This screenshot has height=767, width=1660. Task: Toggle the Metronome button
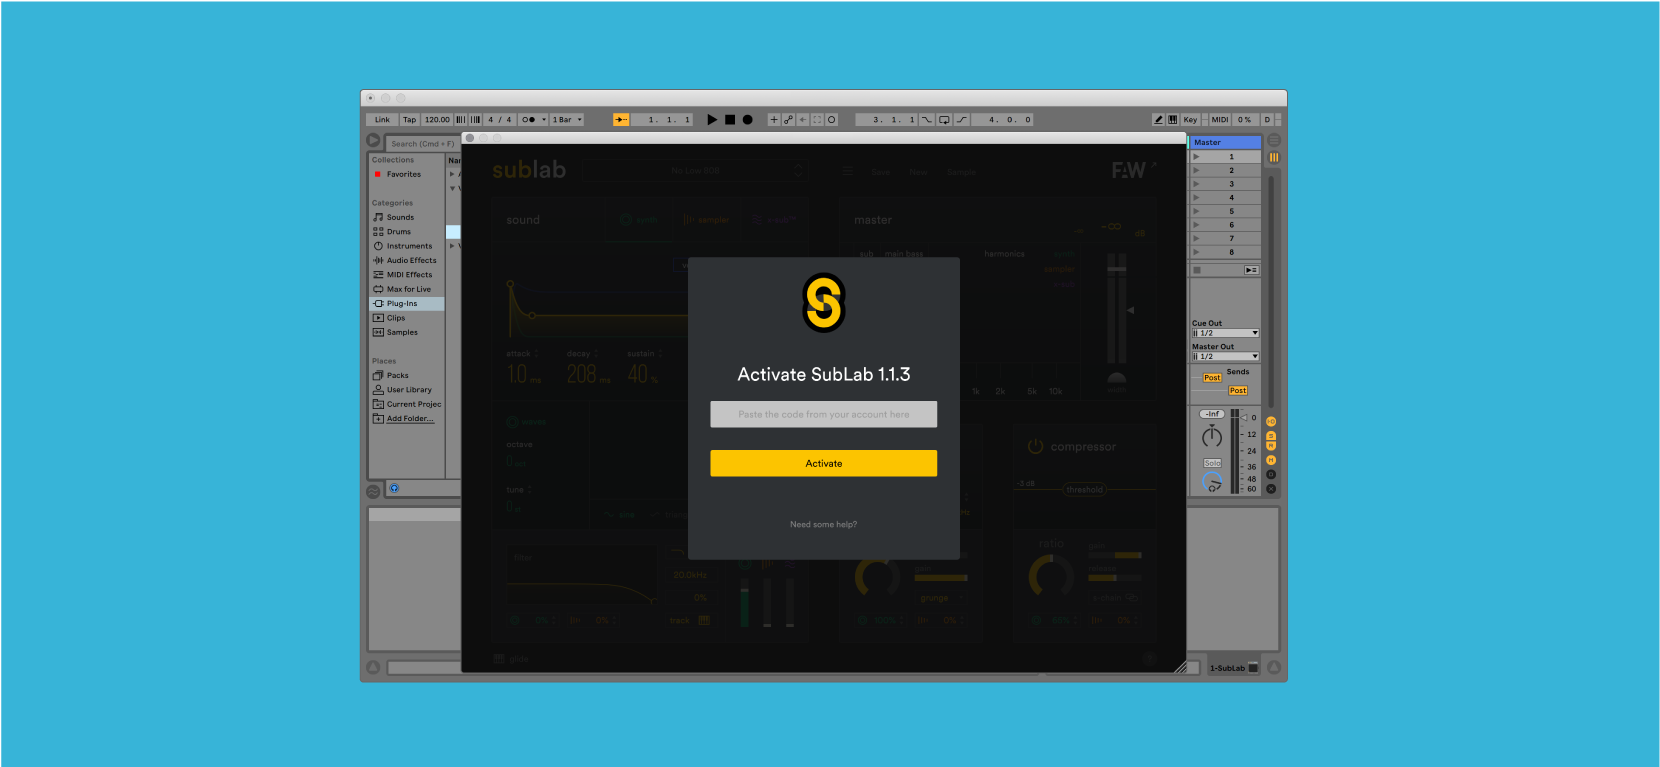pyautogui.click(x=528, y=120)
